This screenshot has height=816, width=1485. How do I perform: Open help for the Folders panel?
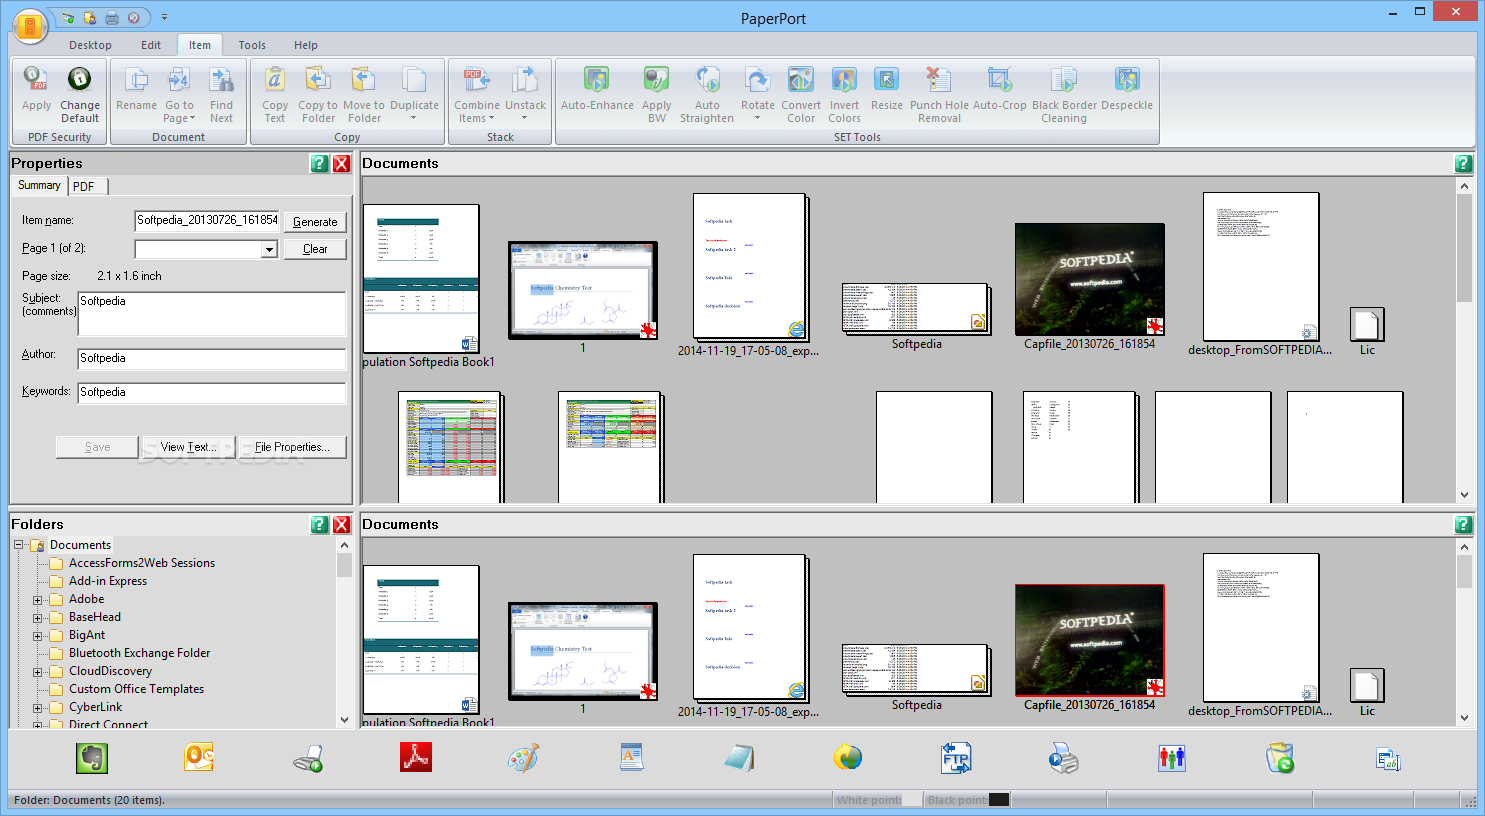click(319, 524)
